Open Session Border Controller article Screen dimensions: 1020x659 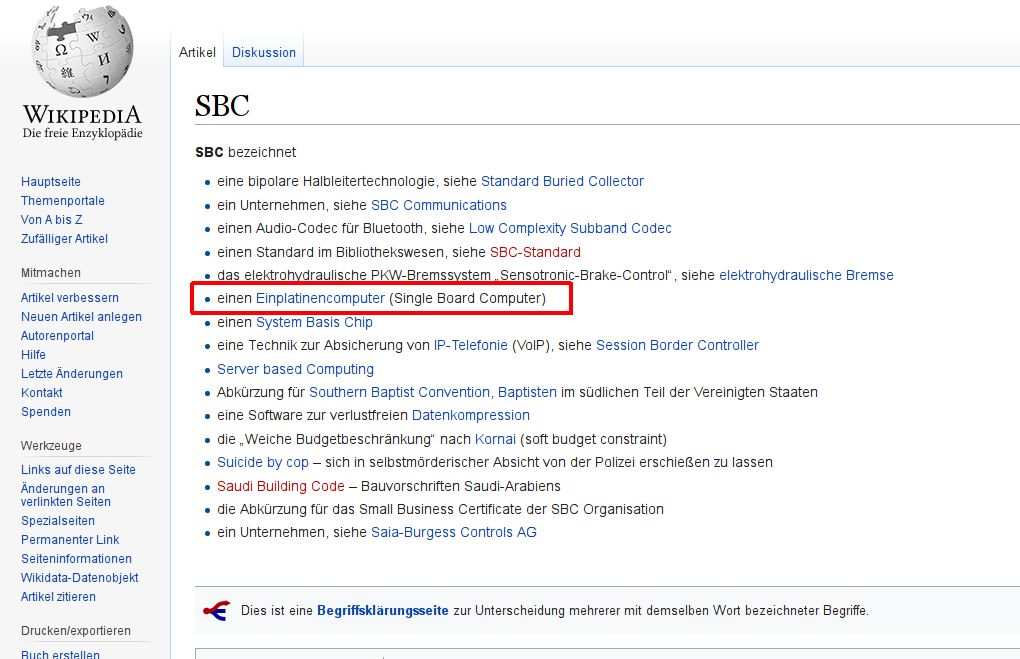pos(677,345)
